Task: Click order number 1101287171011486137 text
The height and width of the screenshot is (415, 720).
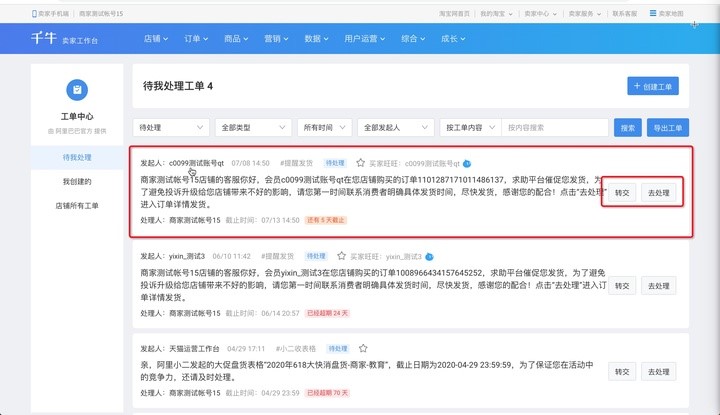Action: click(461, 179)
